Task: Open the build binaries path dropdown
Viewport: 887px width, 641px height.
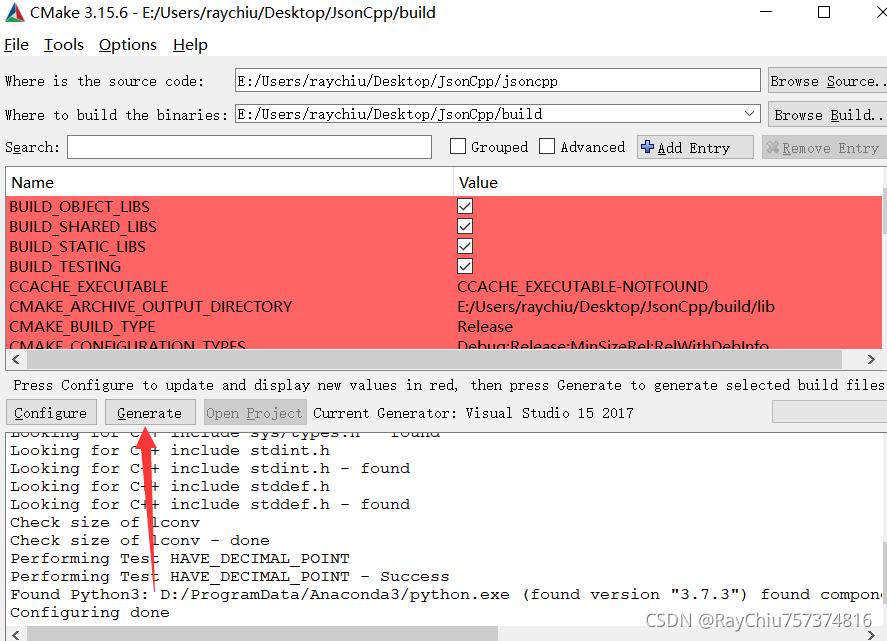Action: tap(750, 113)
